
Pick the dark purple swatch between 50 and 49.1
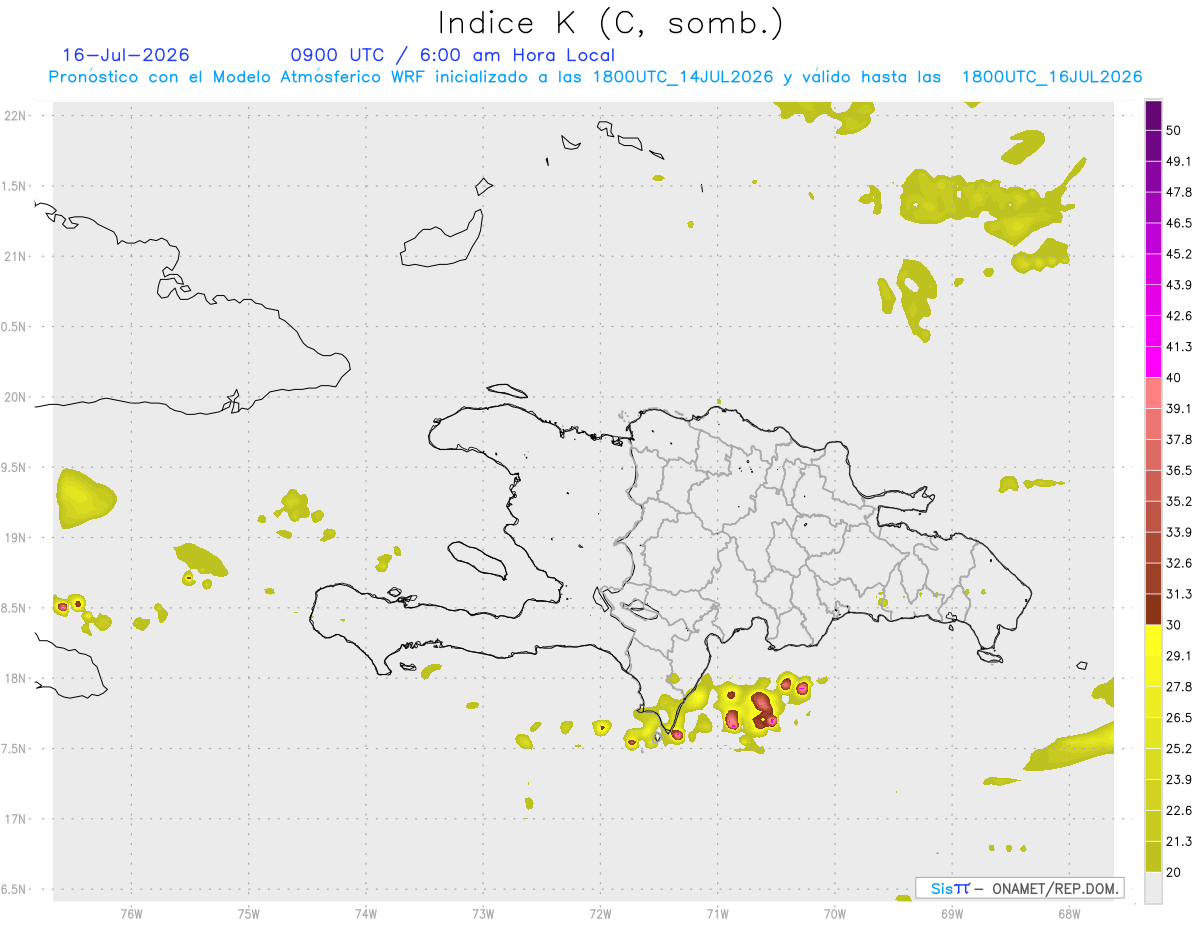tap(1153, 146)
